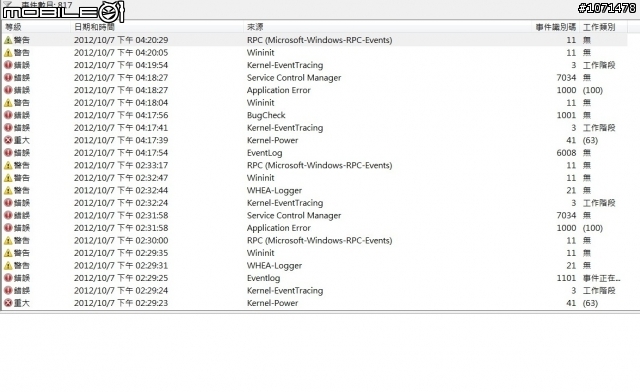640x392 pixels.
Task: Click 警告 level label at 04:18:04
Action: pyautogui.click(x=22, y=102)
